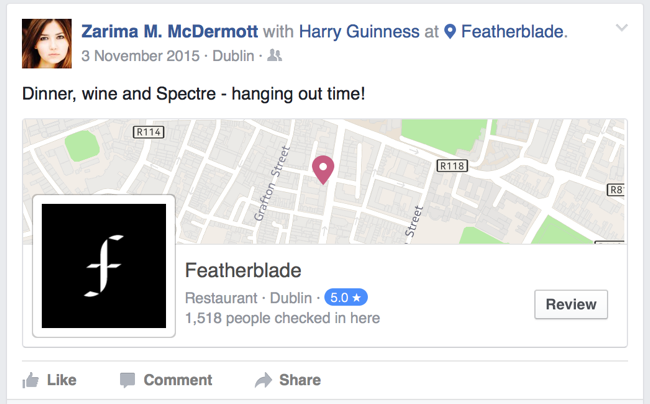This screenshot has width=650, height=404.
Task: Click the Comment speech bubble icon
Action: point(127,380)
